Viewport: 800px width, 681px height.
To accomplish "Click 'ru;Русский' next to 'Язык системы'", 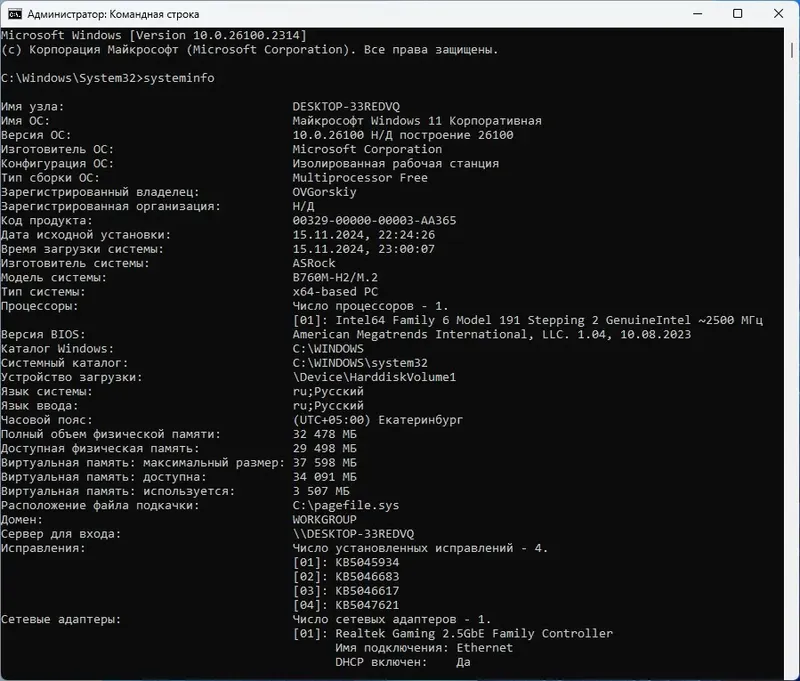I will coord(328,392).
